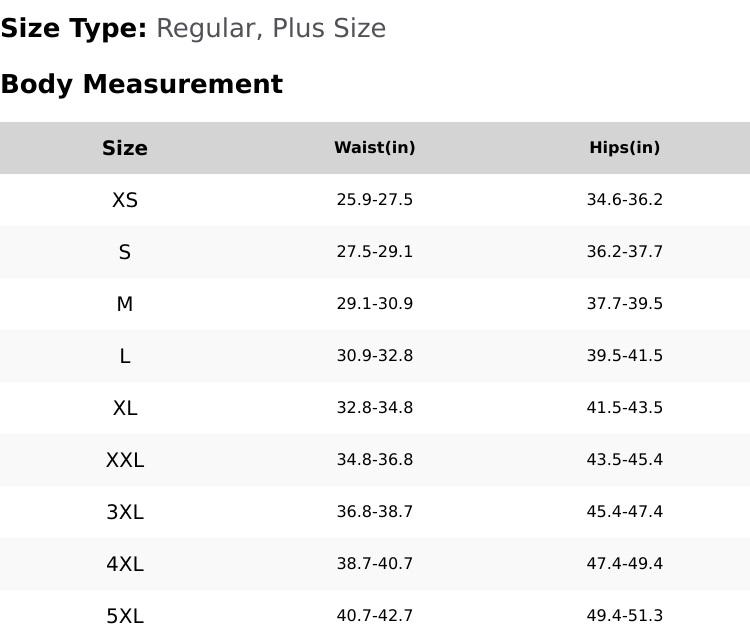This screenshot has width=750, height=642.
Task: Click the waist value 29.1-30.9
Action: pos(375,304)
